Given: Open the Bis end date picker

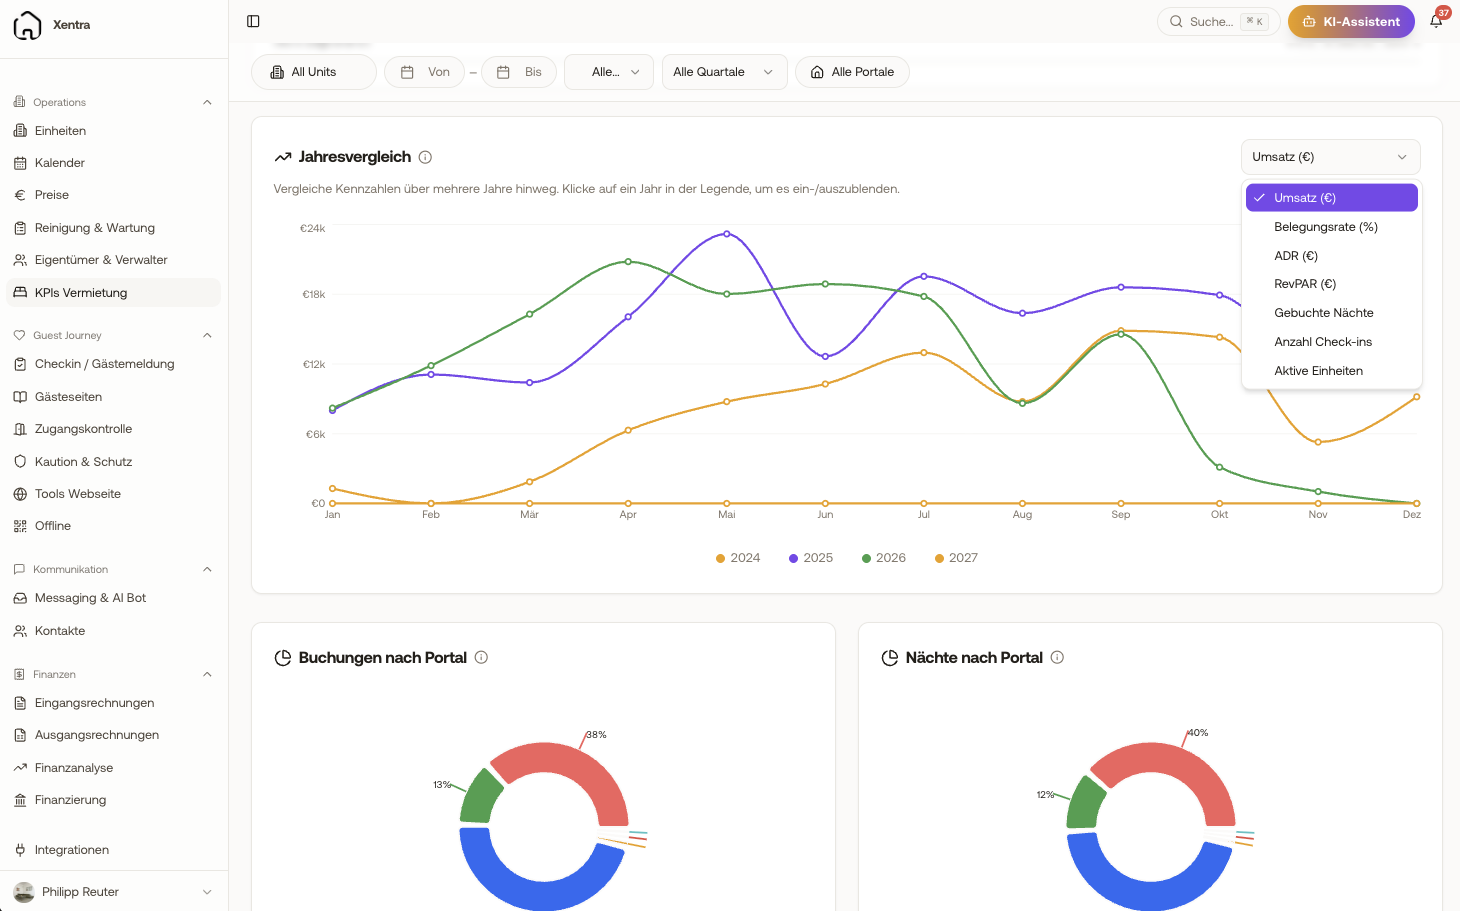Looking at the screenshot, I should [x=519, y=72].
